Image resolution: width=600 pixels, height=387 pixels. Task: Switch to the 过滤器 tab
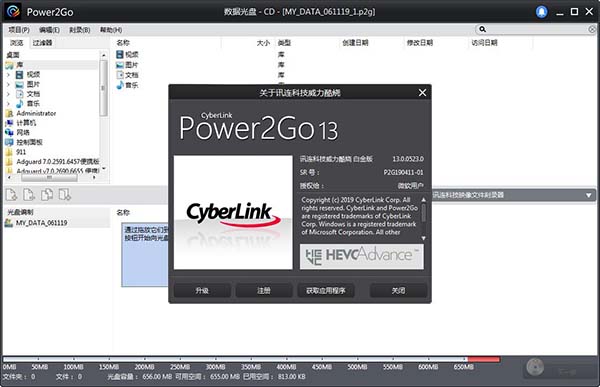point(42,43)
